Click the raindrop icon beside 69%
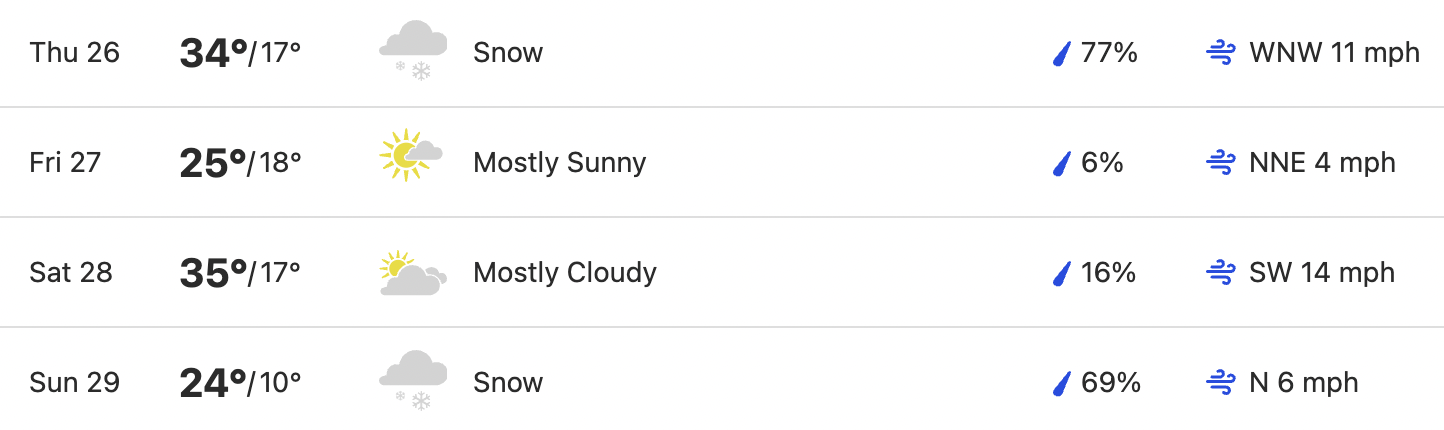 click(1062, 383)
